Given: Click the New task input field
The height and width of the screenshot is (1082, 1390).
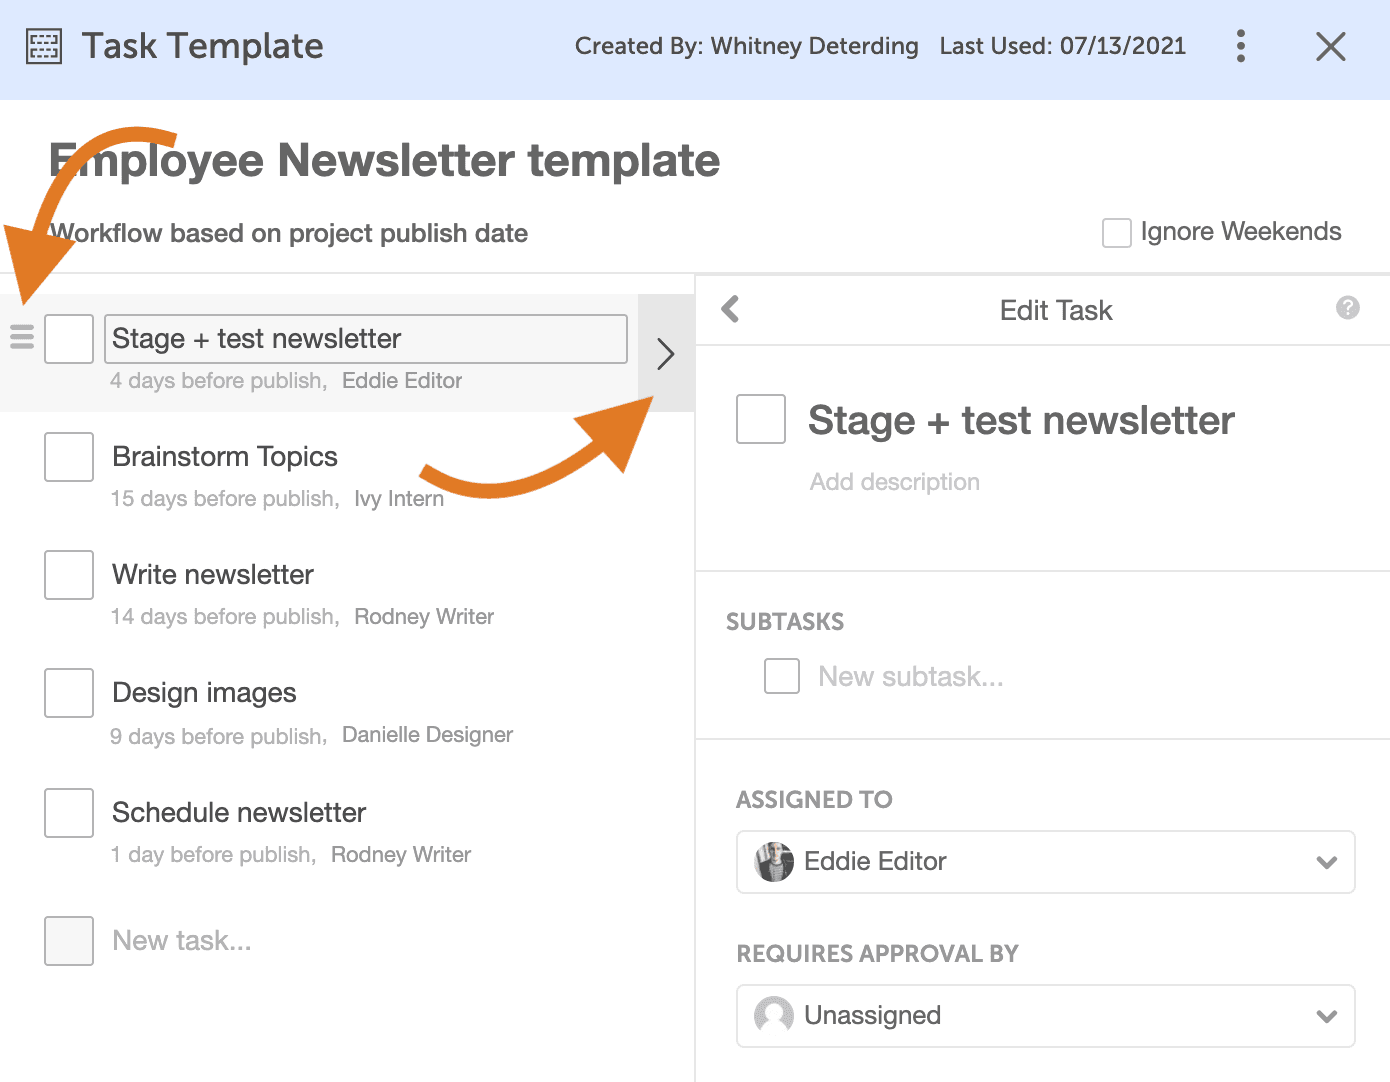Looking at the screenshot, I should coord(181,940).
